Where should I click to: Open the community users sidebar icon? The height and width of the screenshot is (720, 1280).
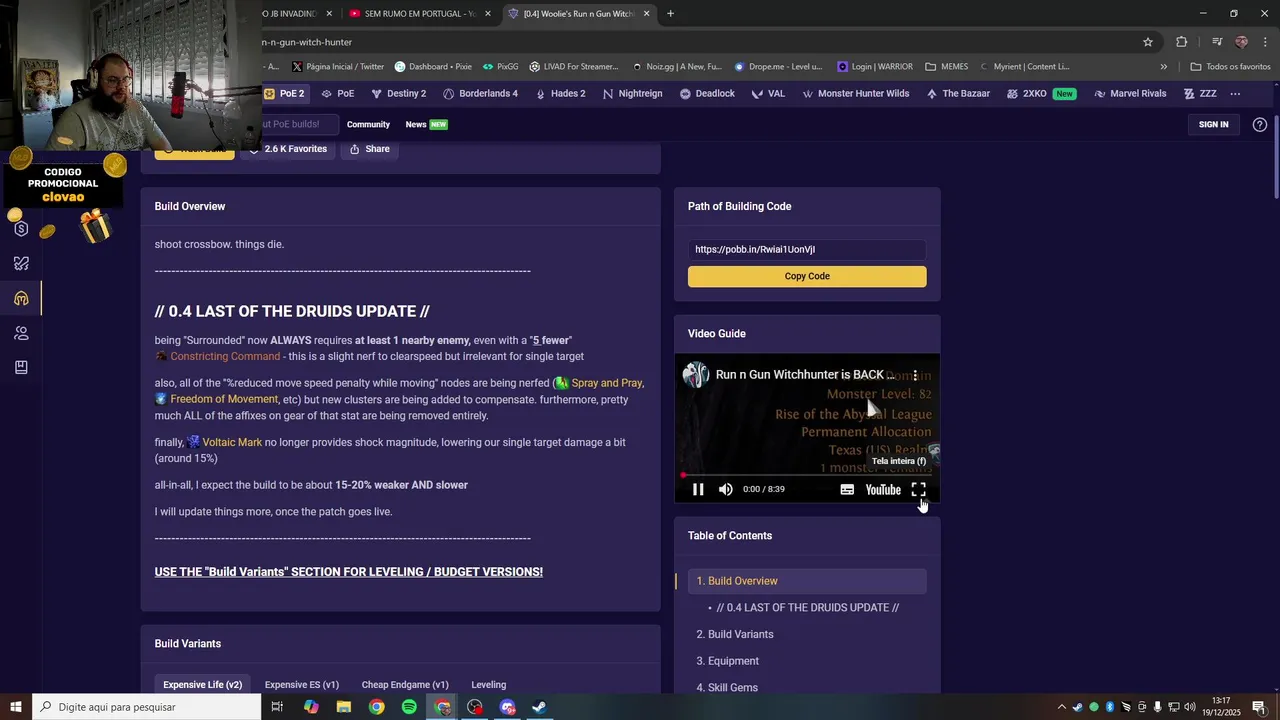(21, 333)
